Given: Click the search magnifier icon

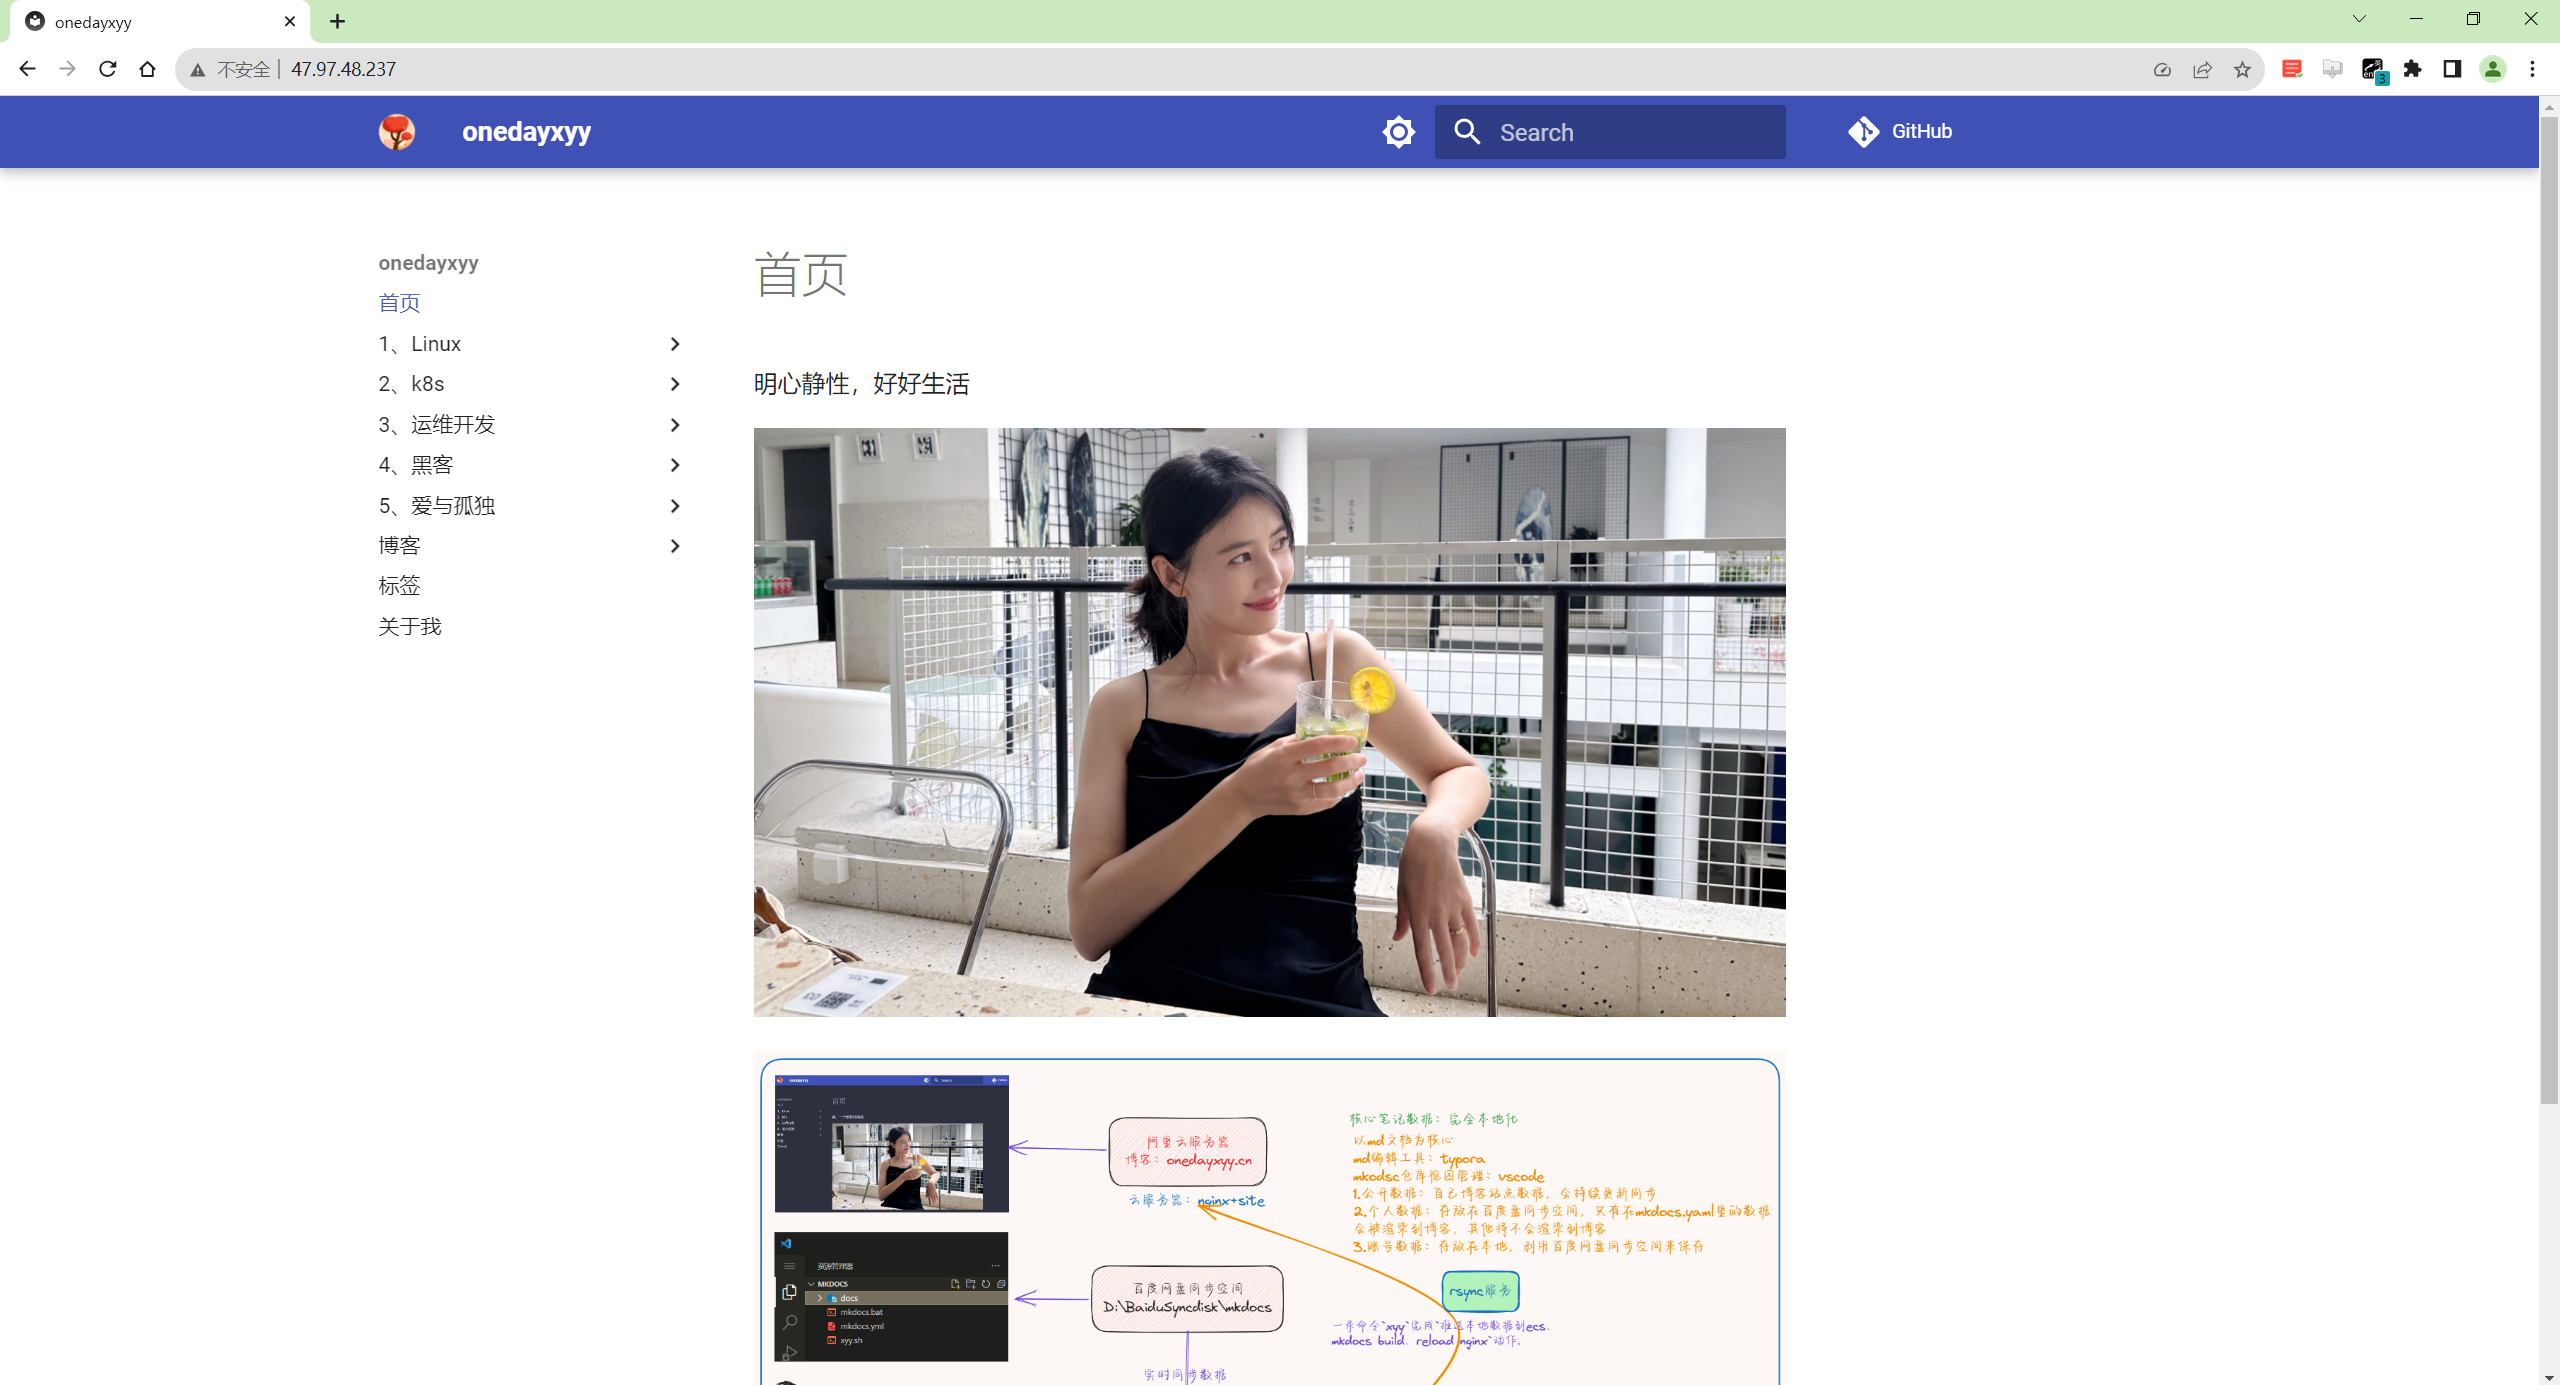Looking at the screenshot, I should [1467, 132].
